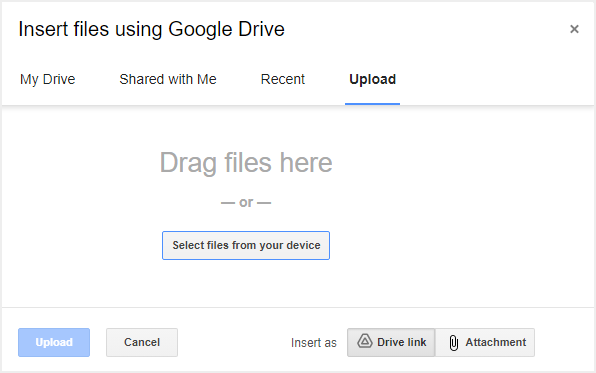Switch to the My Drive tab
This screenshot has width=596, height=373.
pyautogui.click(x=48, y=79)
